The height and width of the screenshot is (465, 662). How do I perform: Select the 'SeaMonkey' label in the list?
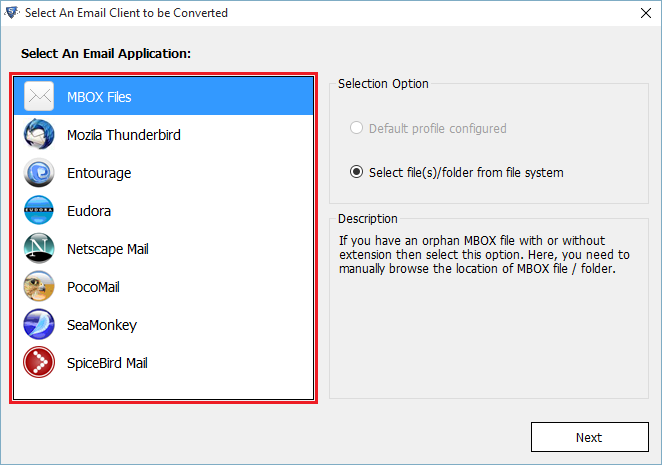101,325
